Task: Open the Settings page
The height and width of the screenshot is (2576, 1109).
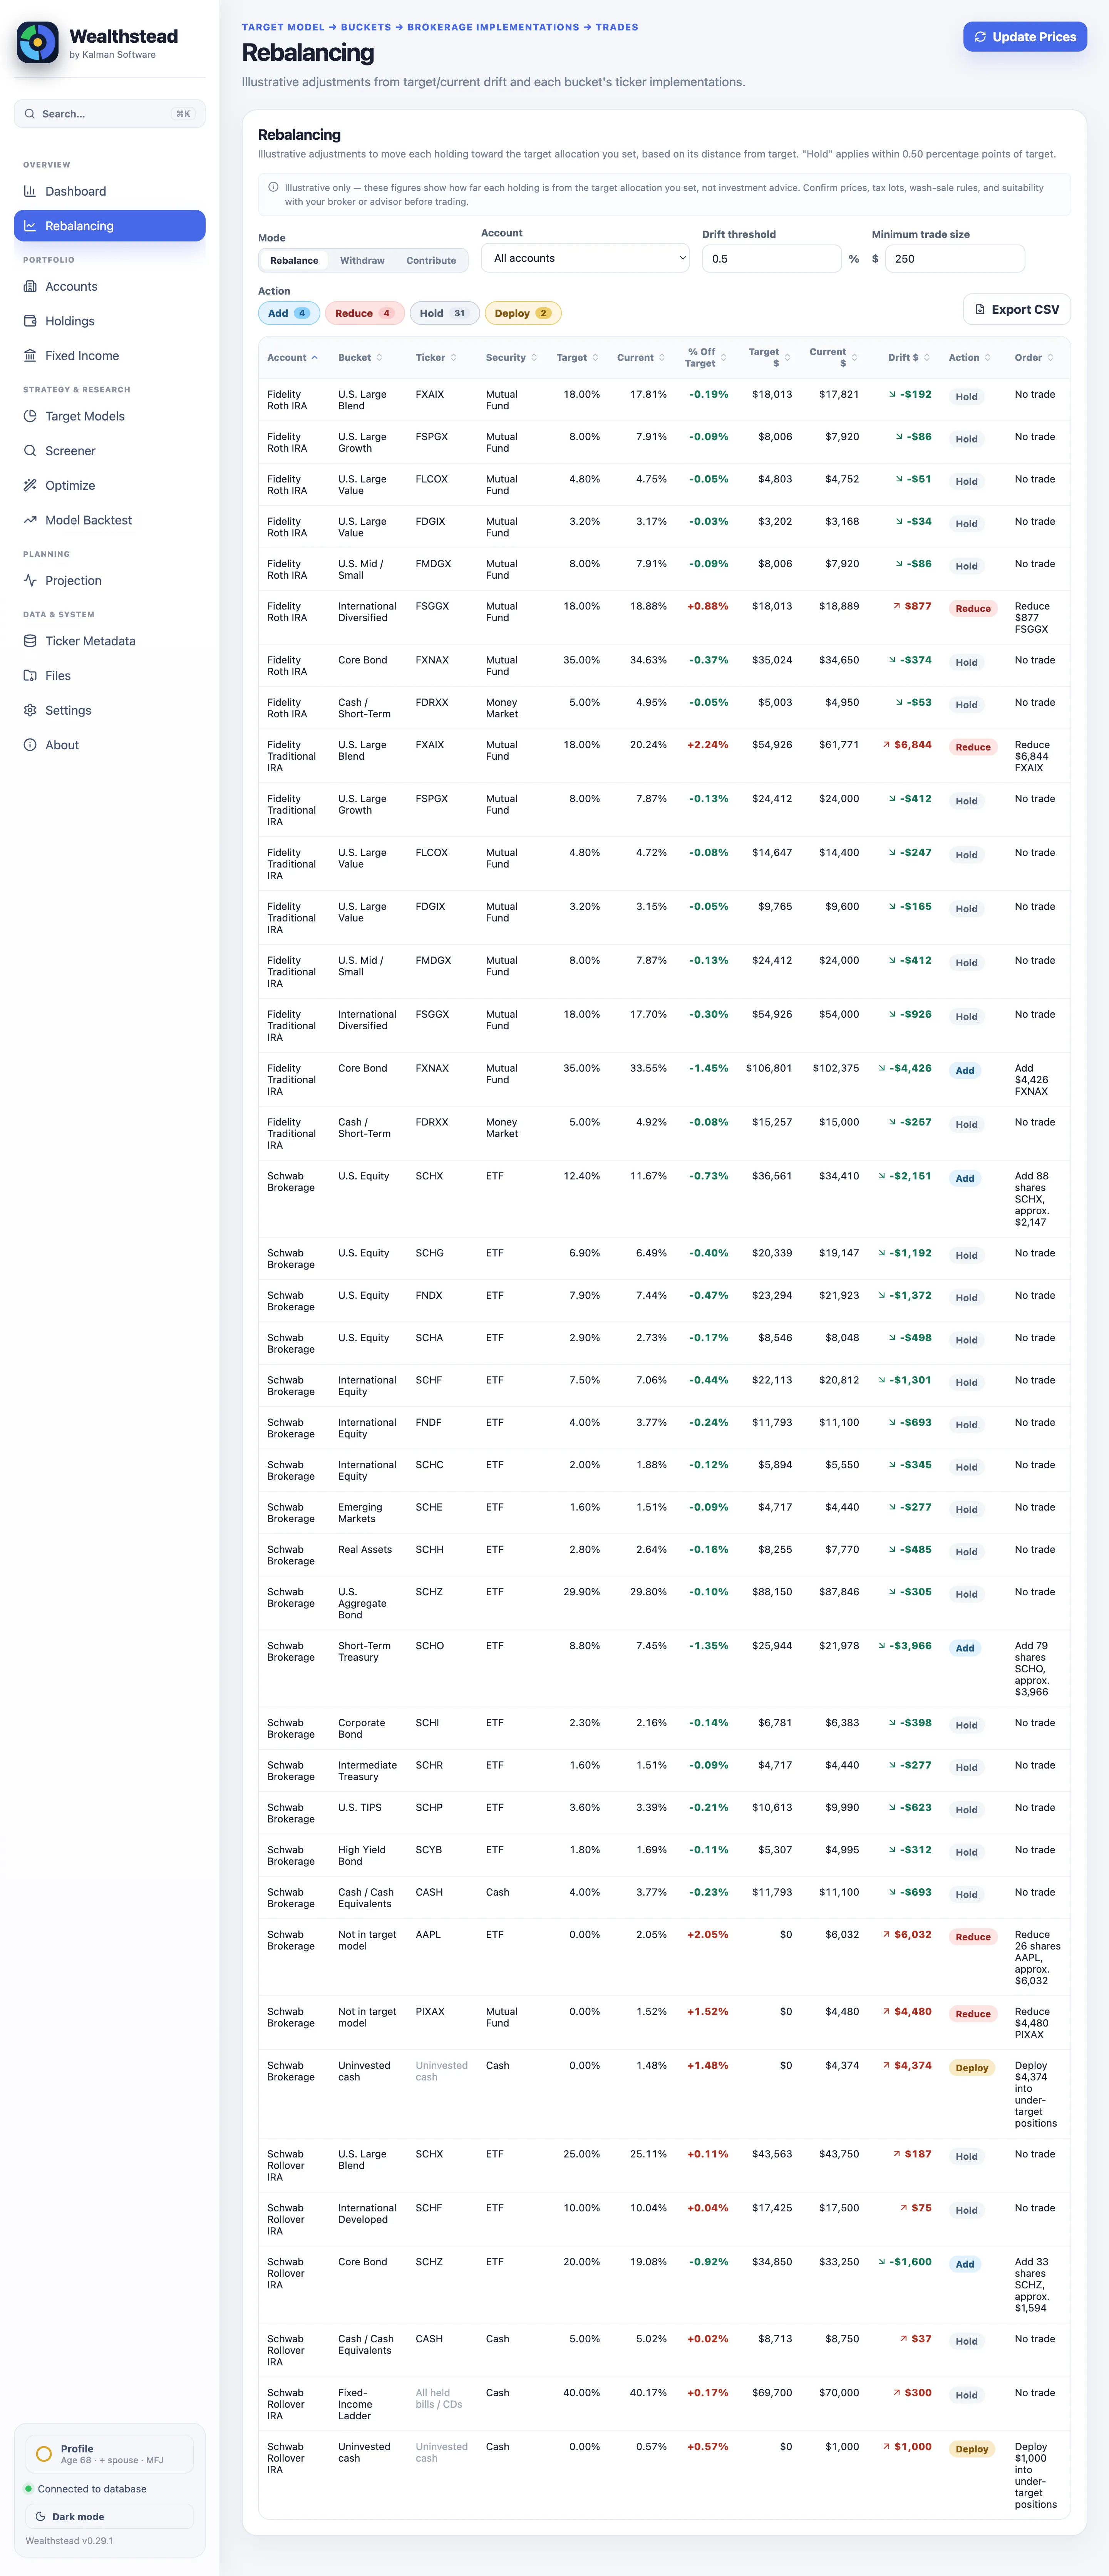Action: point(110,710)
